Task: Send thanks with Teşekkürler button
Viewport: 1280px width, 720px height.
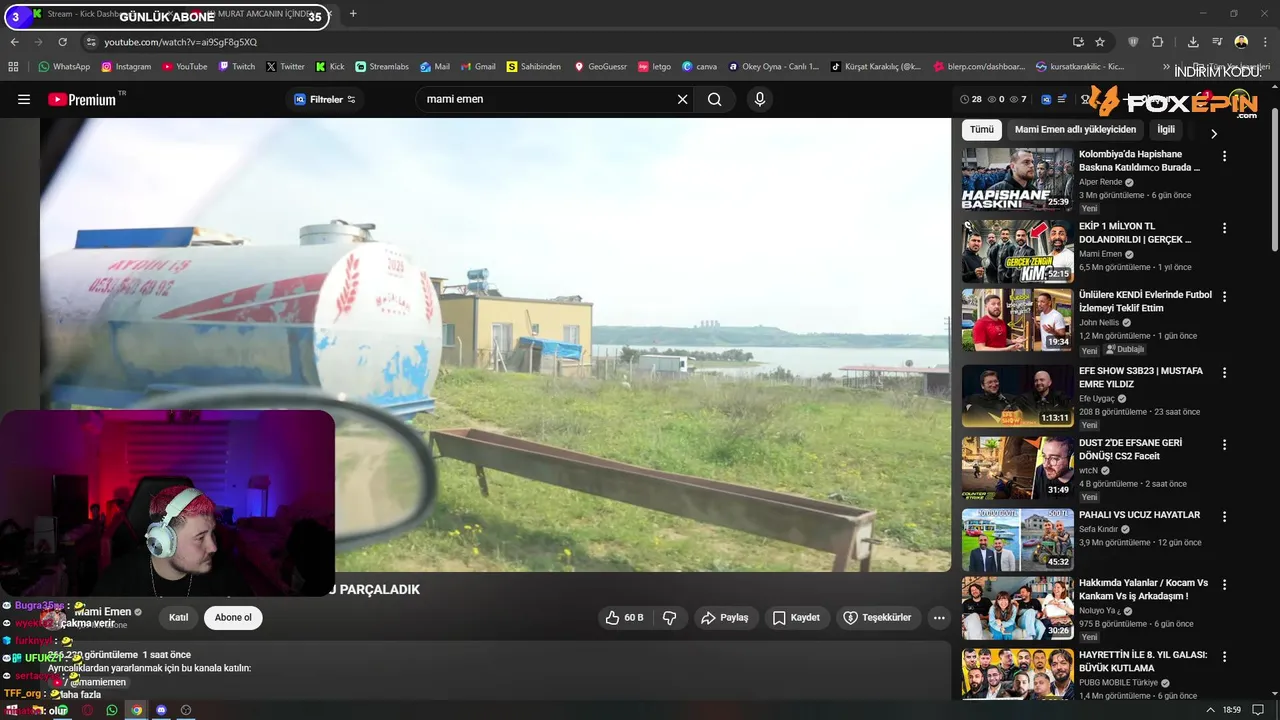Action: coord(877,618)
